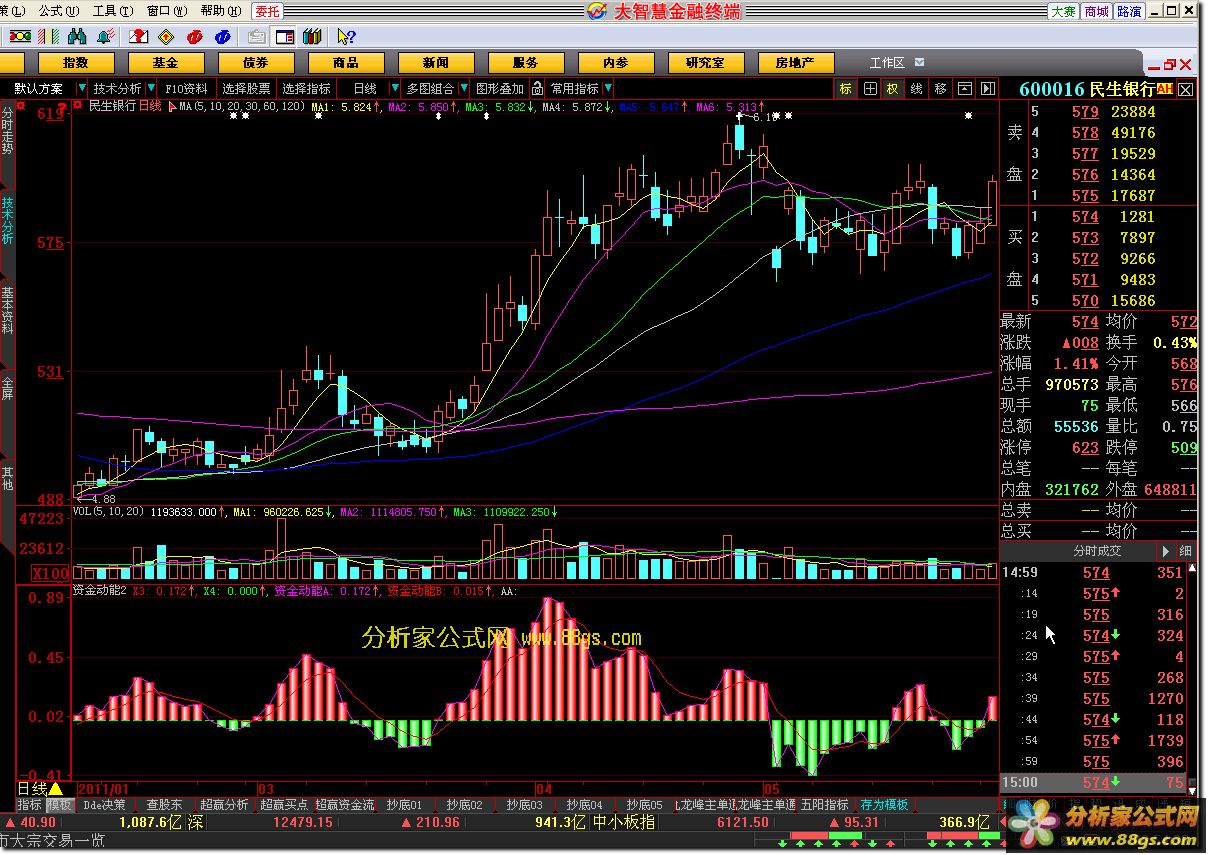Select the 抄底03 indicator tab
Viewport: 1208px width, 855px height.
[524, 805]
